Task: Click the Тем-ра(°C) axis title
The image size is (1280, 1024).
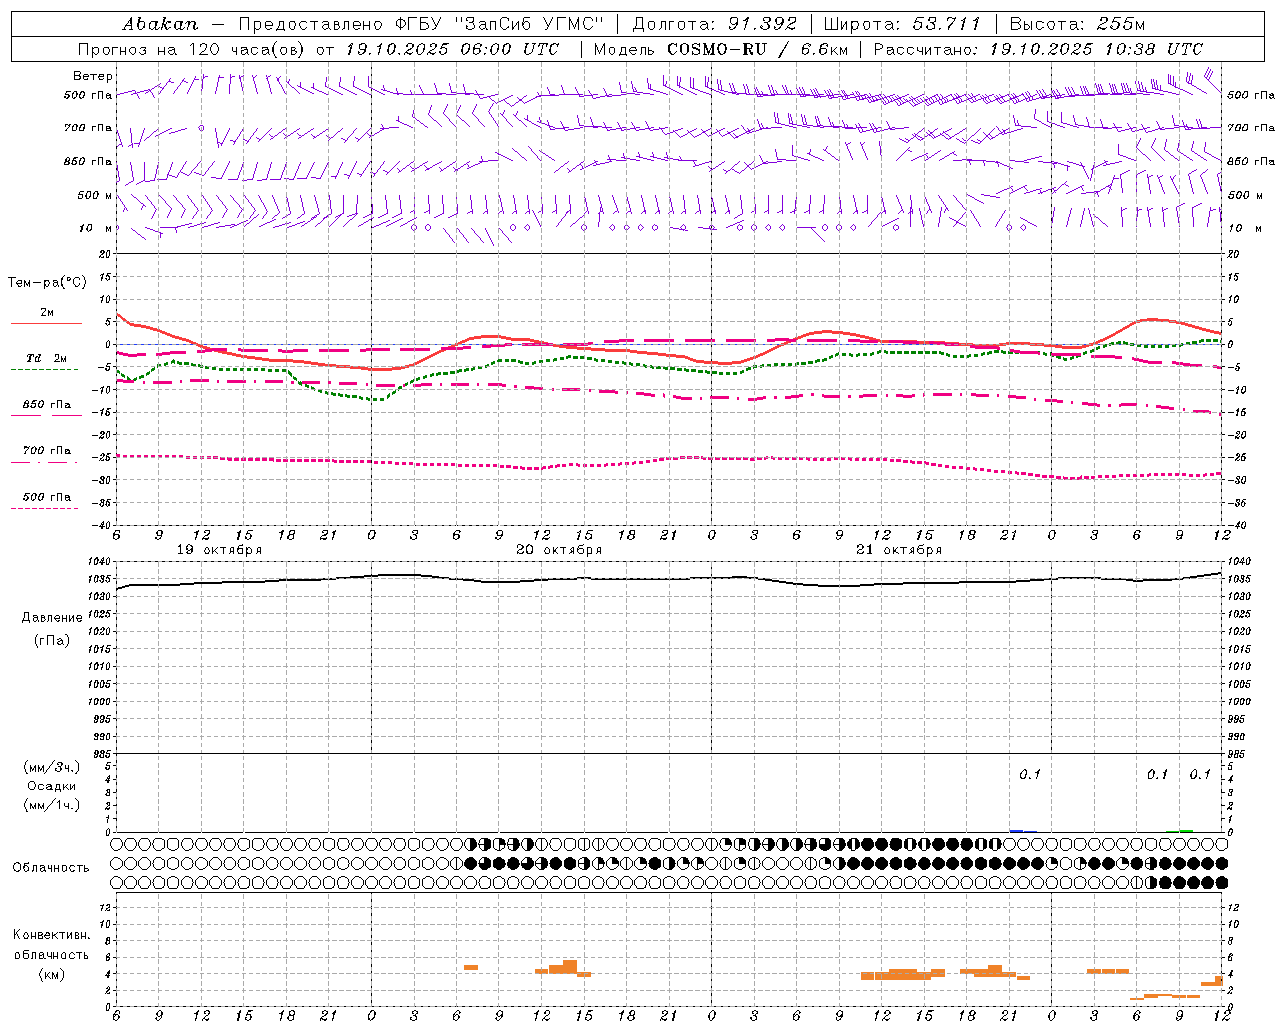Action: (x=47, y=283)
